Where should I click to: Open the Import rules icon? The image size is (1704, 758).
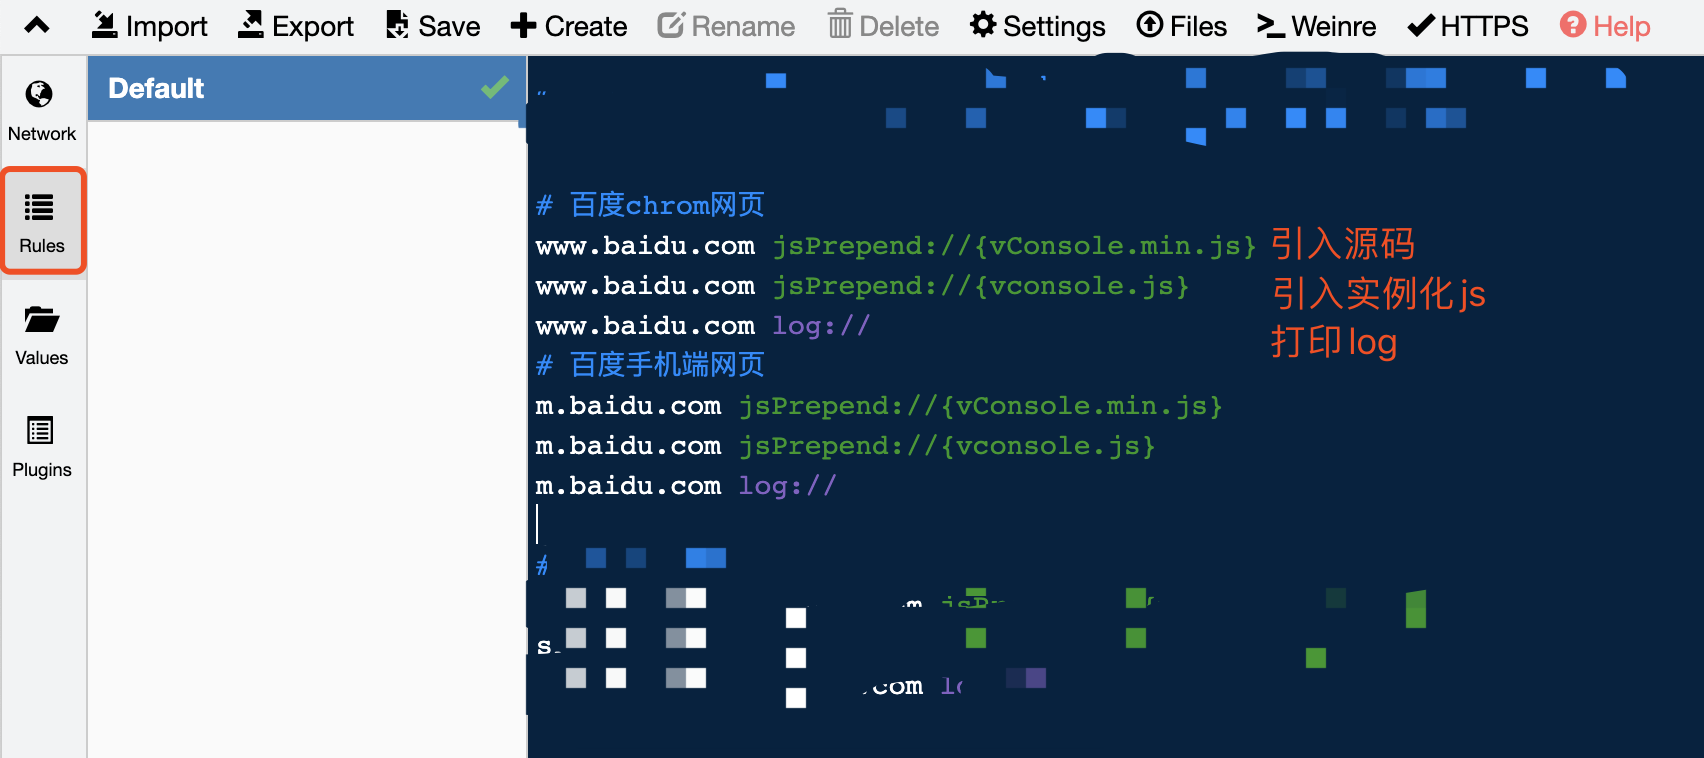[x=148, y=25]
